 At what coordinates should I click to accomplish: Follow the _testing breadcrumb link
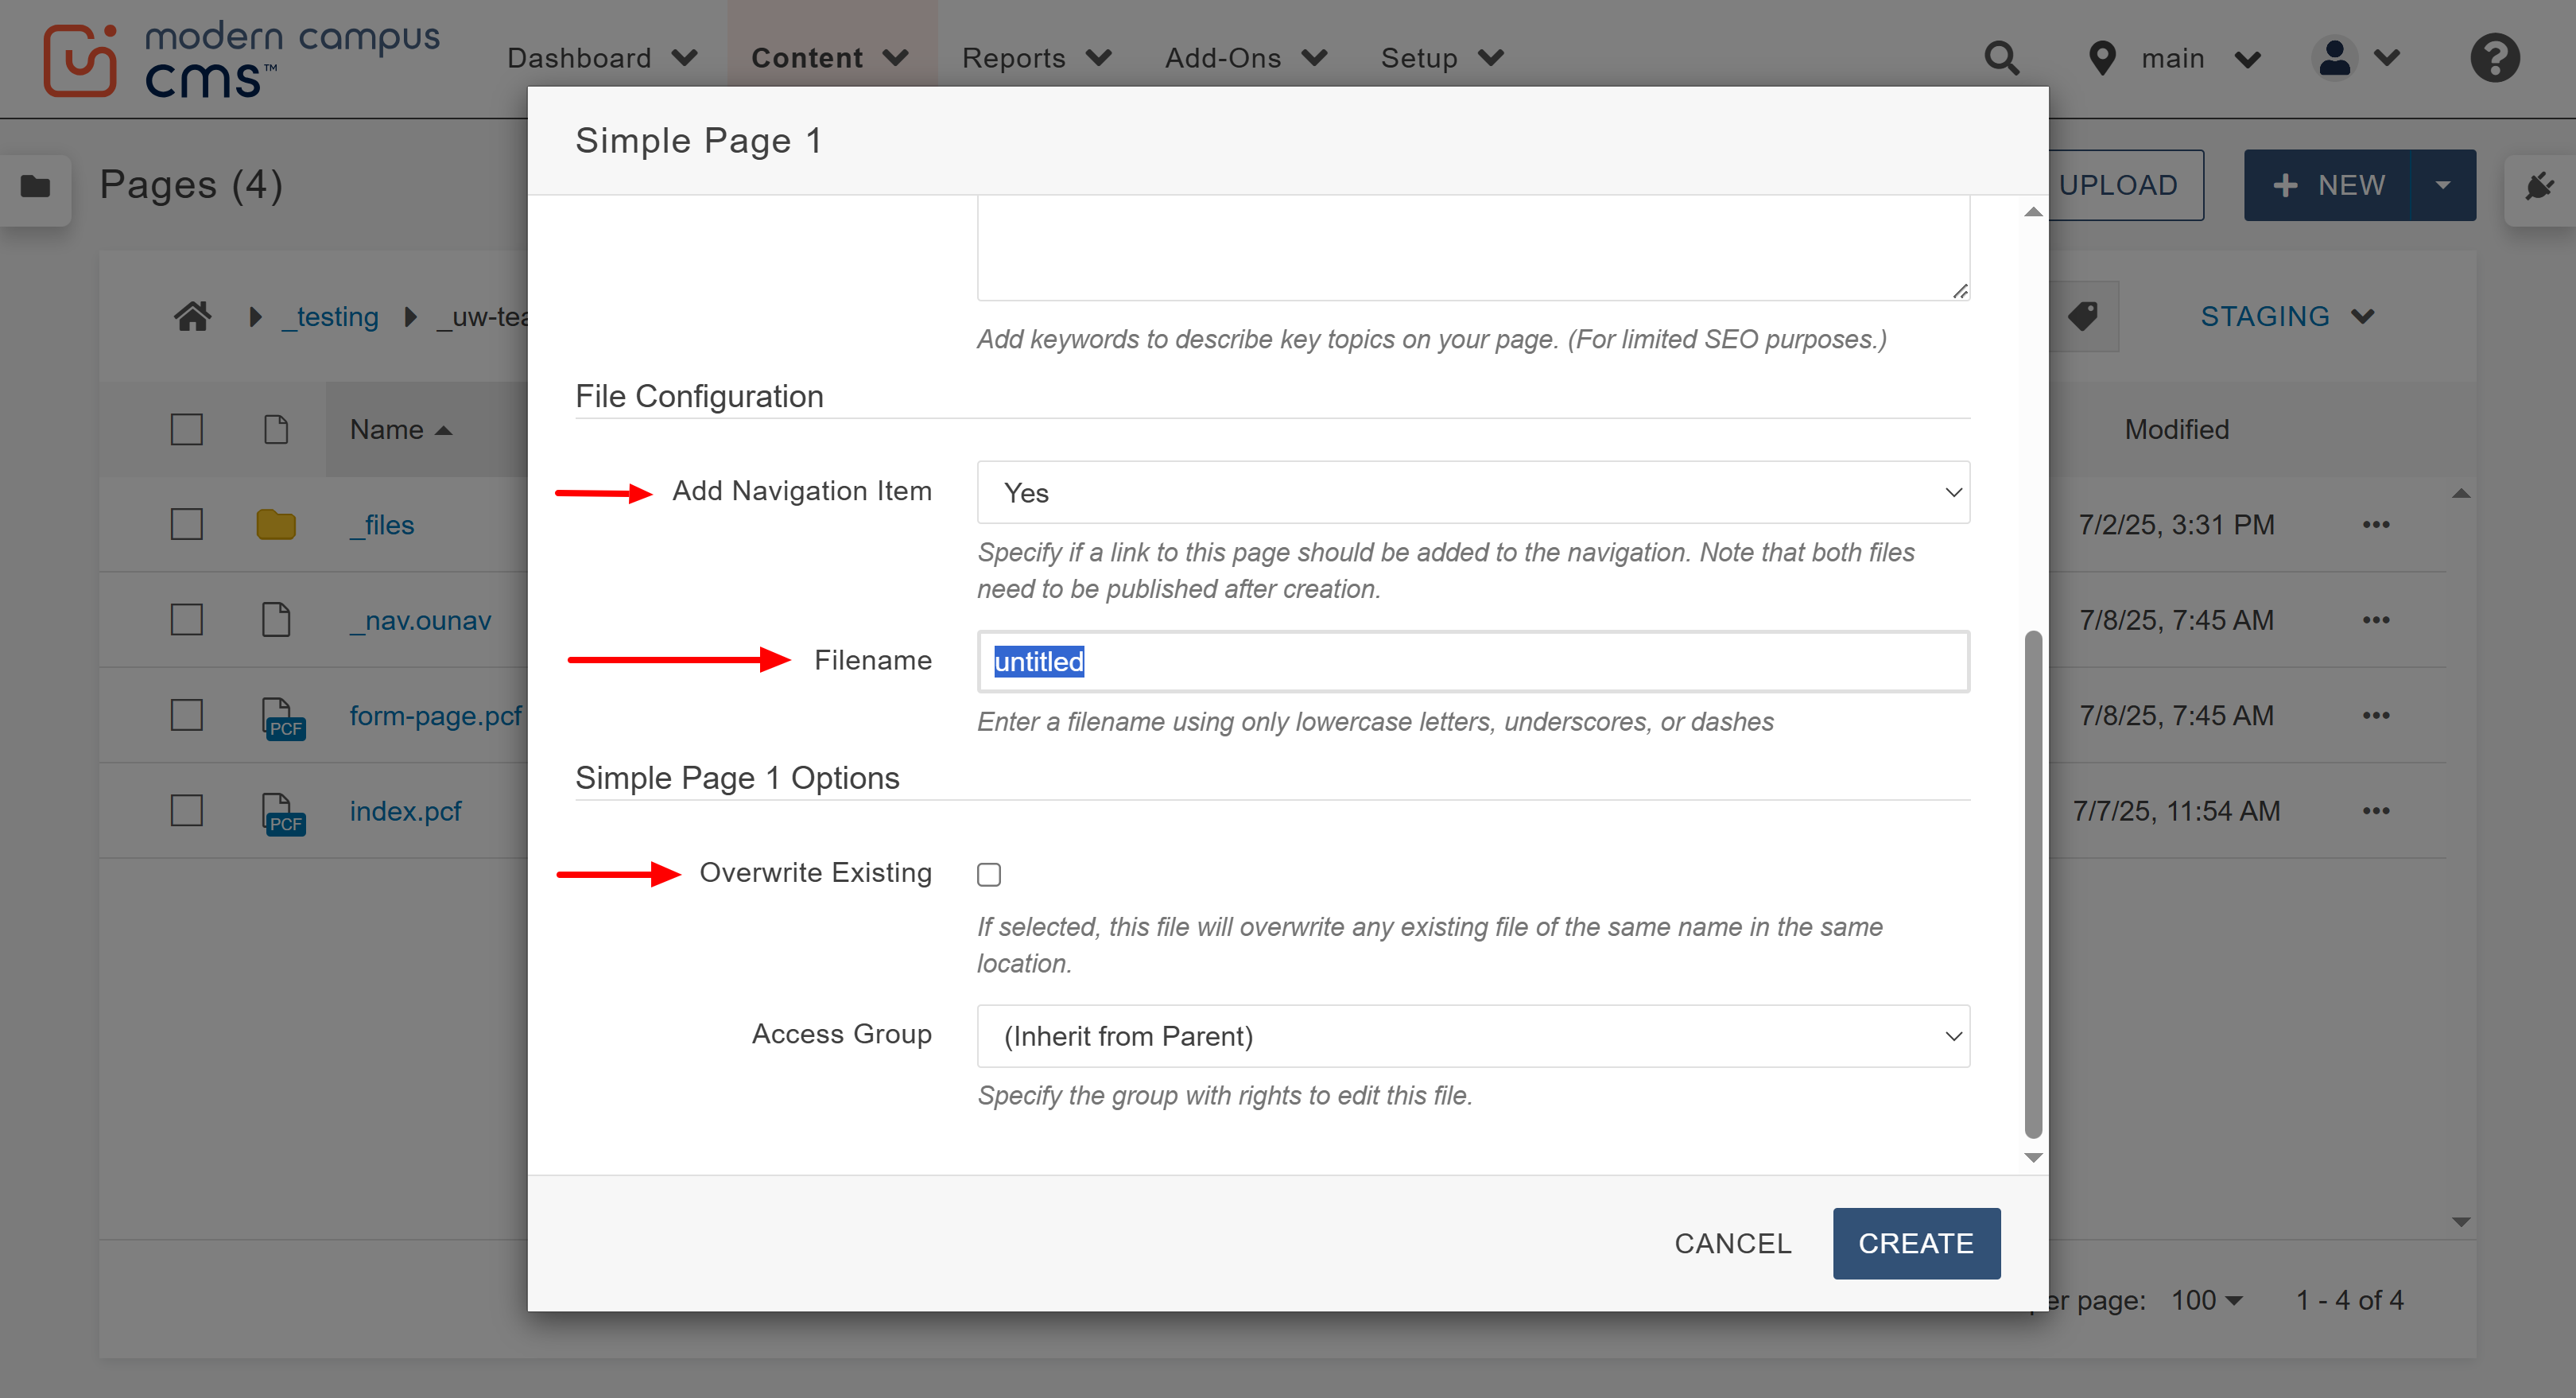point(330,316)
